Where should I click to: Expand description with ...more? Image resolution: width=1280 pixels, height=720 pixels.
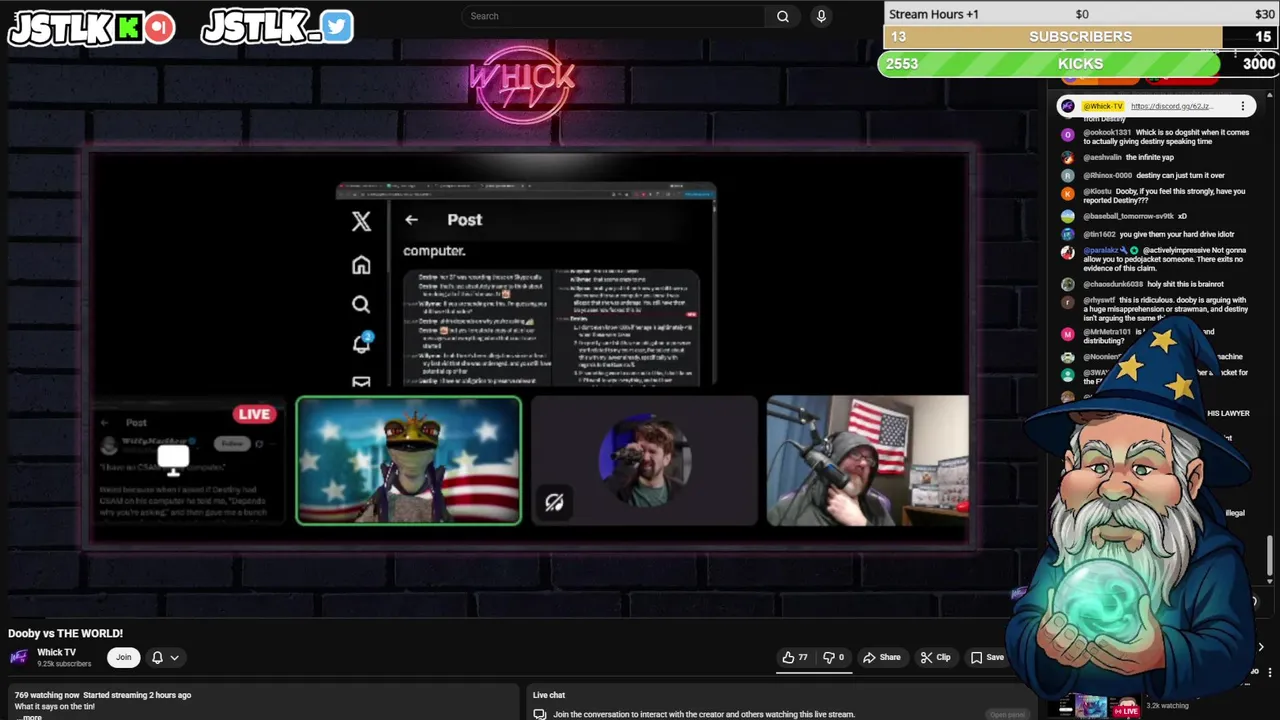30,716
